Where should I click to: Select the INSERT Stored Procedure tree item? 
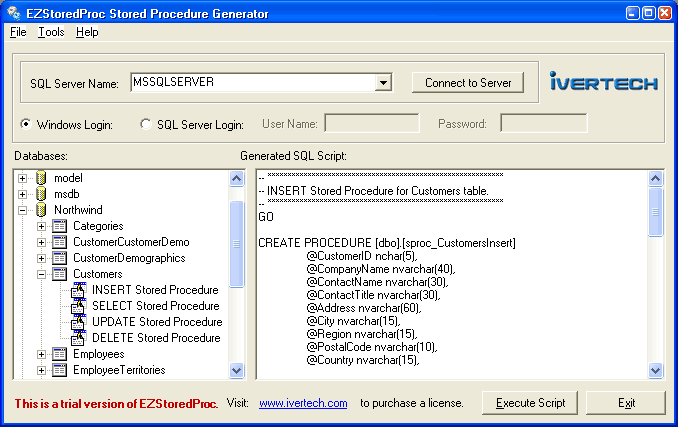(155, 290)
